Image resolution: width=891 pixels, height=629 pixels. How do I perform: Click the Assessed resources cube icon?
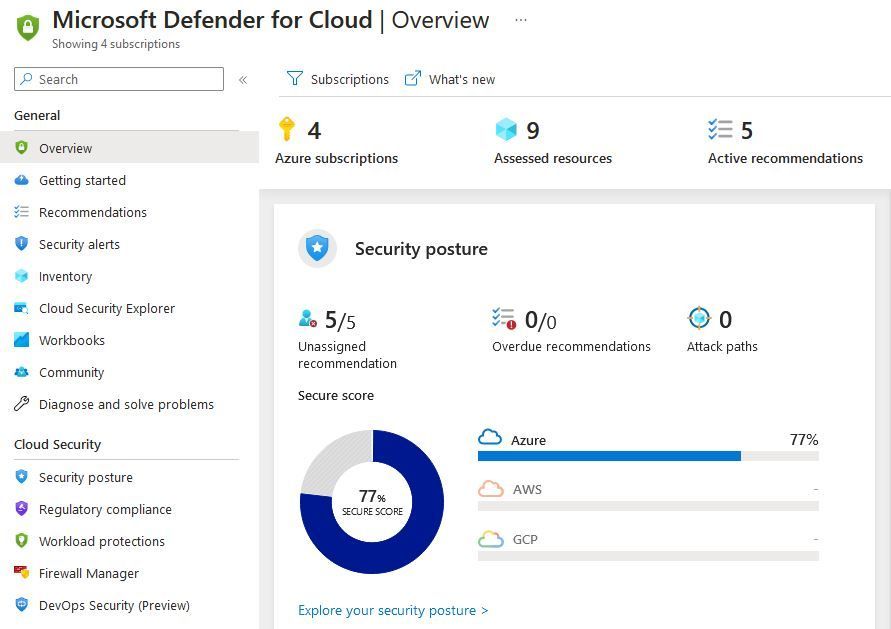506,130
